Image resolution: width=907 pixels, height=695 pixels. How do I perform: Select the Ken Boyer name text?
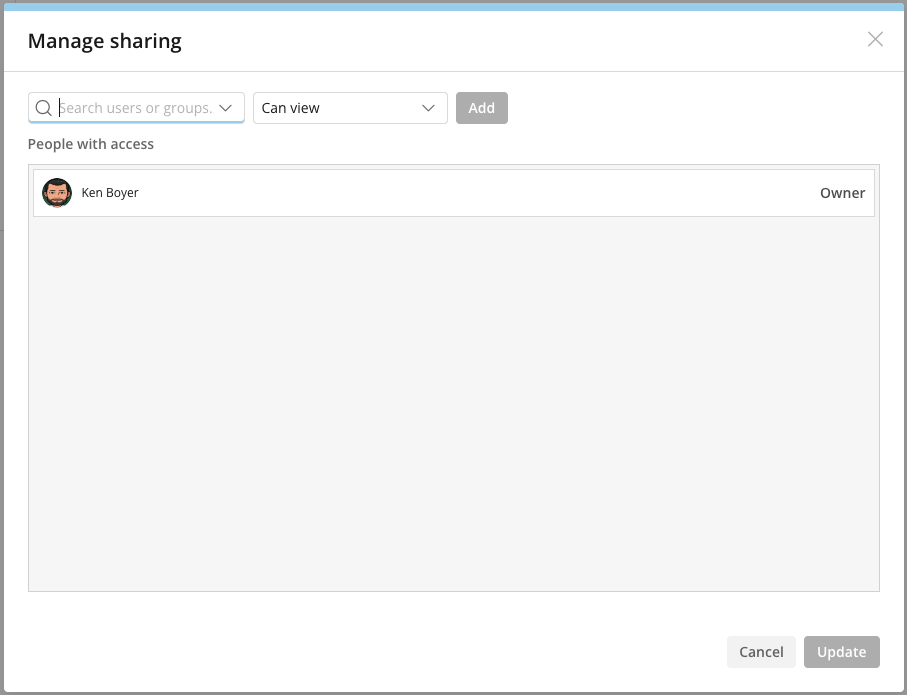coord(110,193)
